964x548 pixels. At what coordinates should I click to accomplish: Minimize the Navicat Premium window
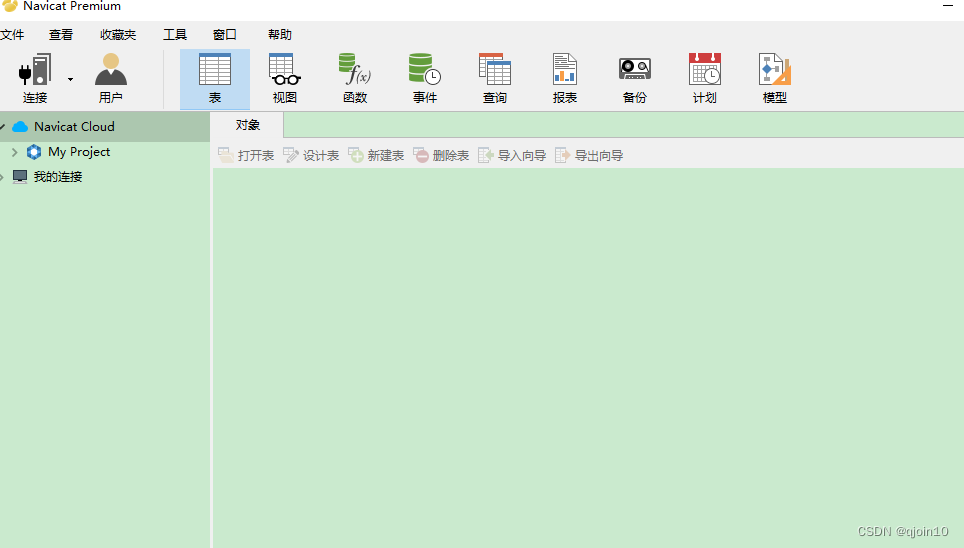[x=947, y=6]
